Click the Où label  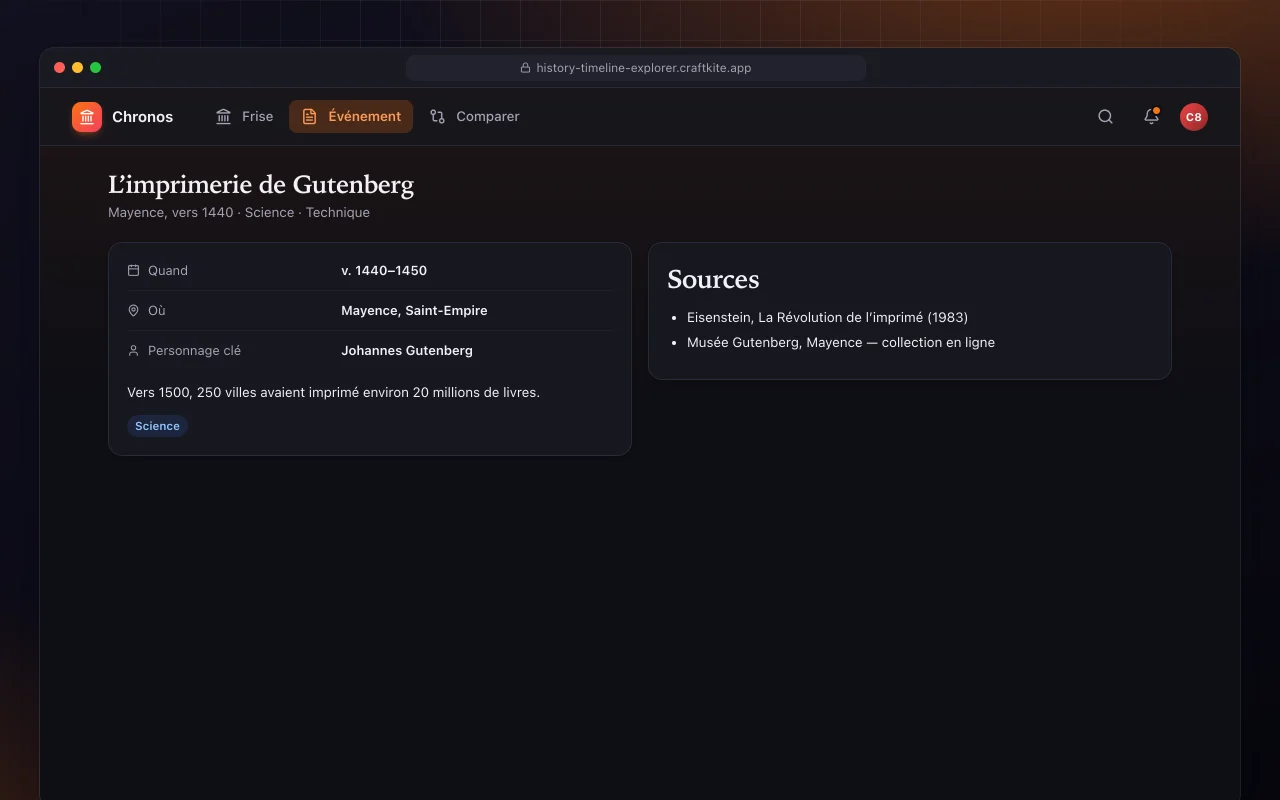[157, 311]
